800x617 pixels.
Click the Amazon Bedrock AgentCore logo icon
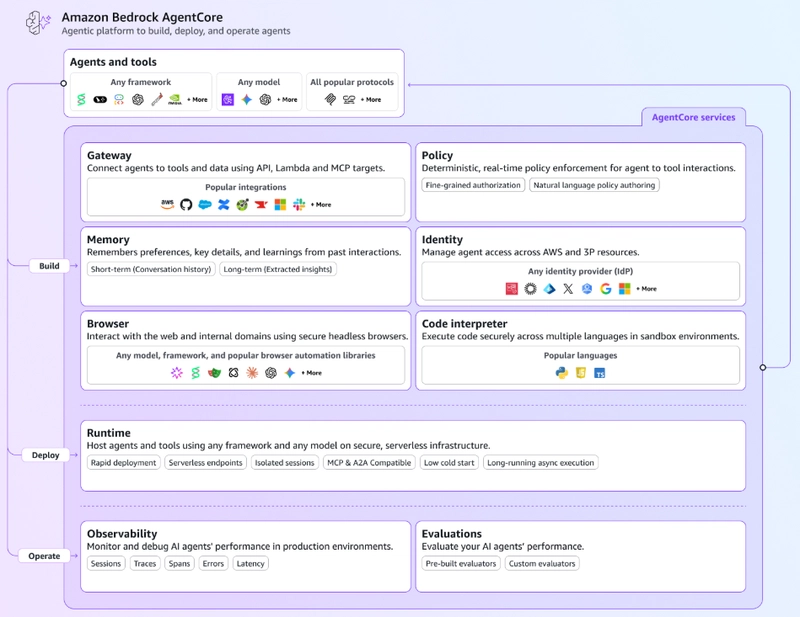click(38, 23)
